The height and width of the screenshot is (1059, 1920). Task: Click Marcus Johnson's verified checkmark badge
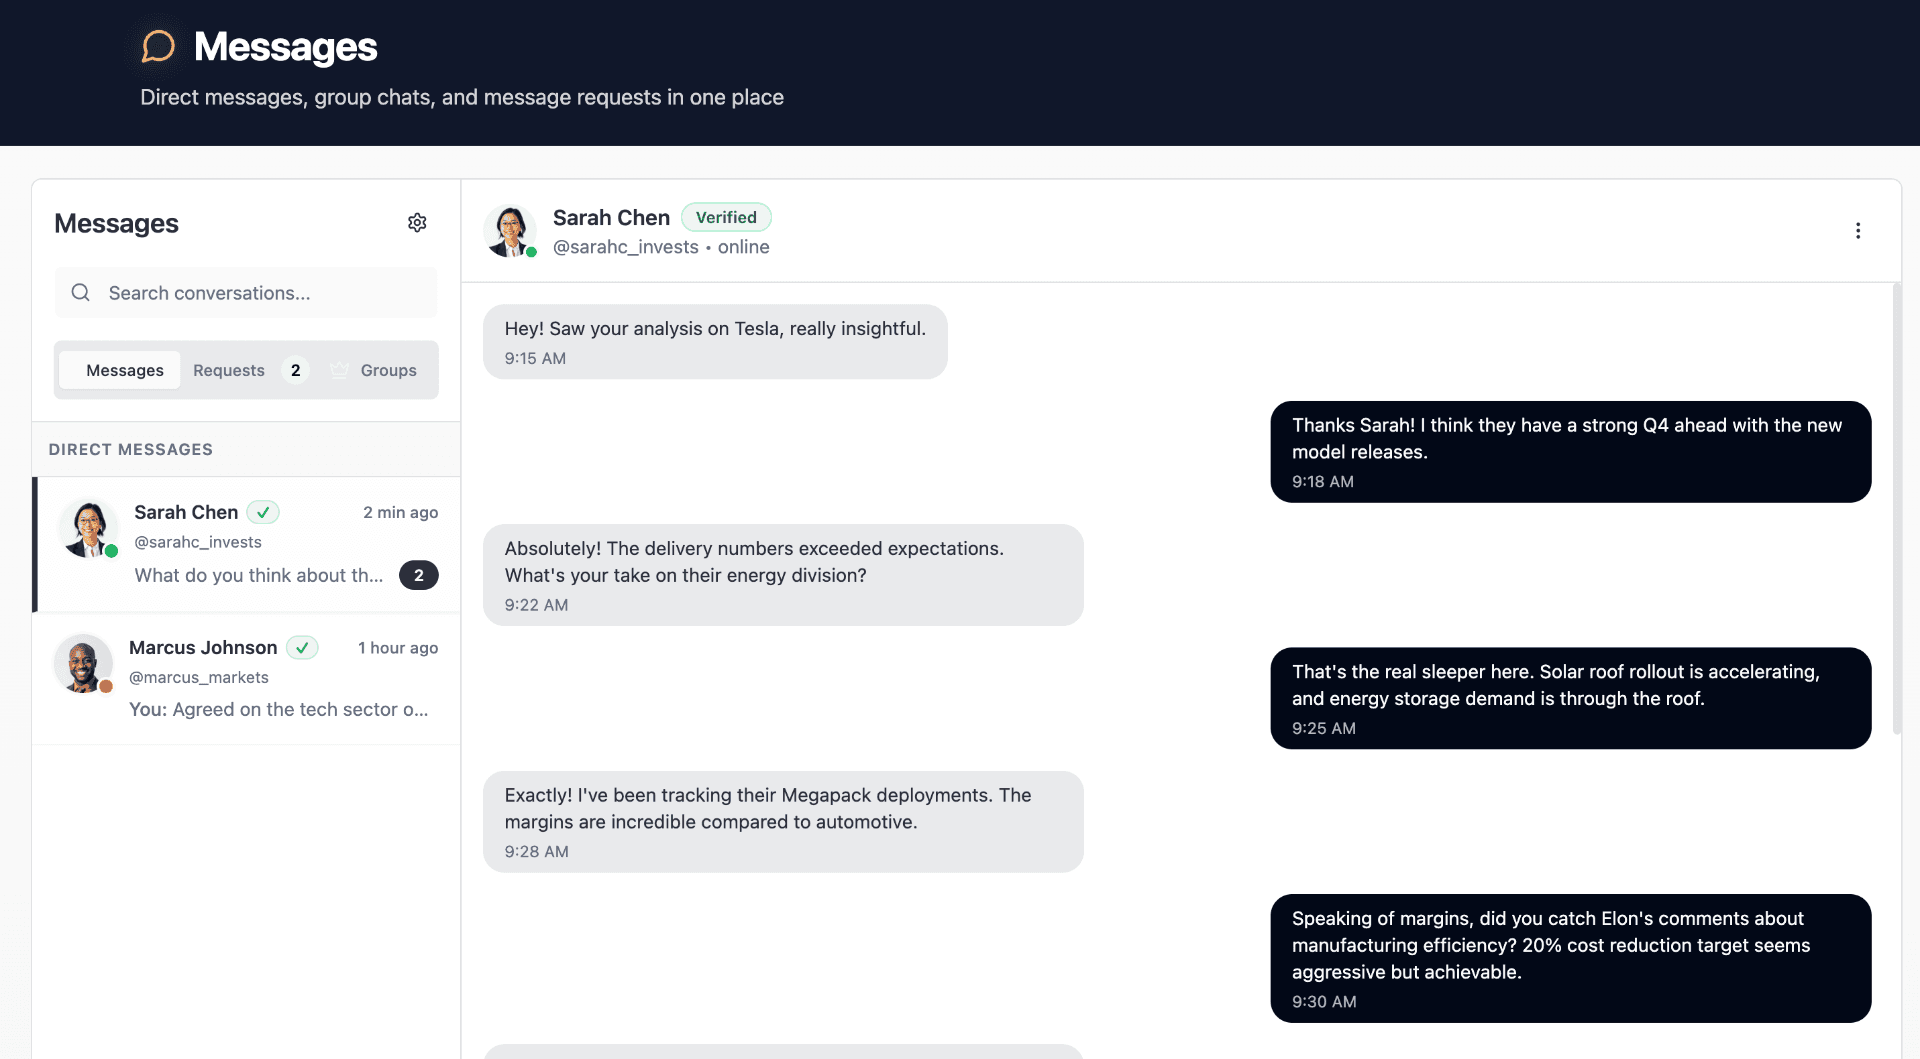(302, 647)
